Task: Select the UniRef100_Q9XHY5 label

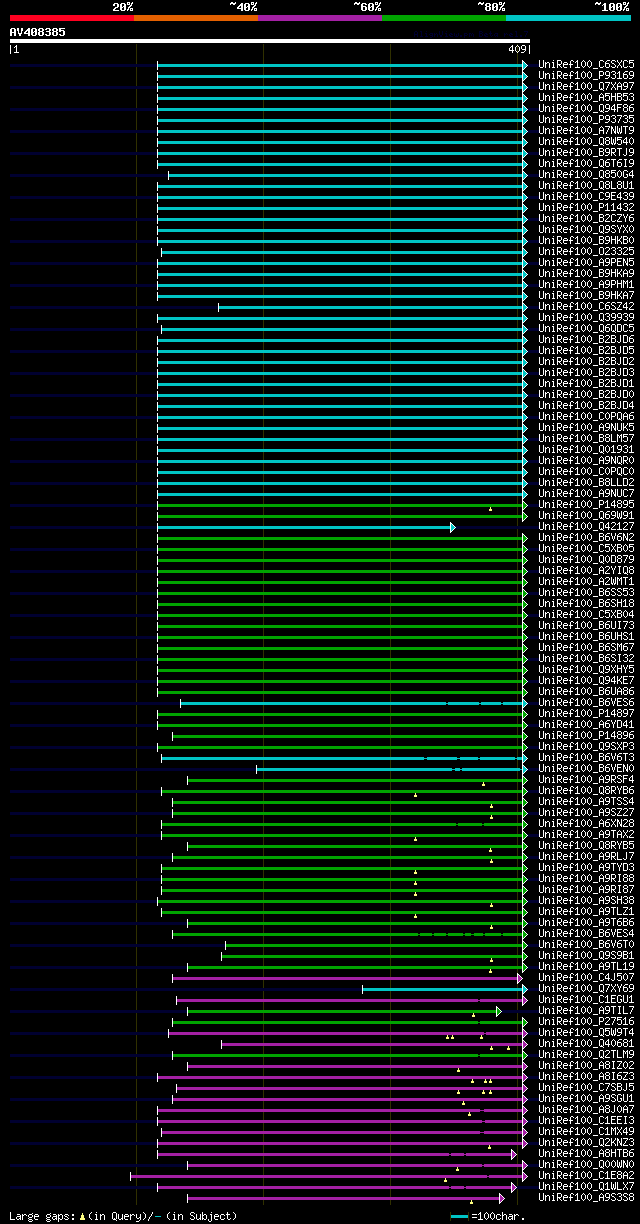Action: click(x=586, y=670)
